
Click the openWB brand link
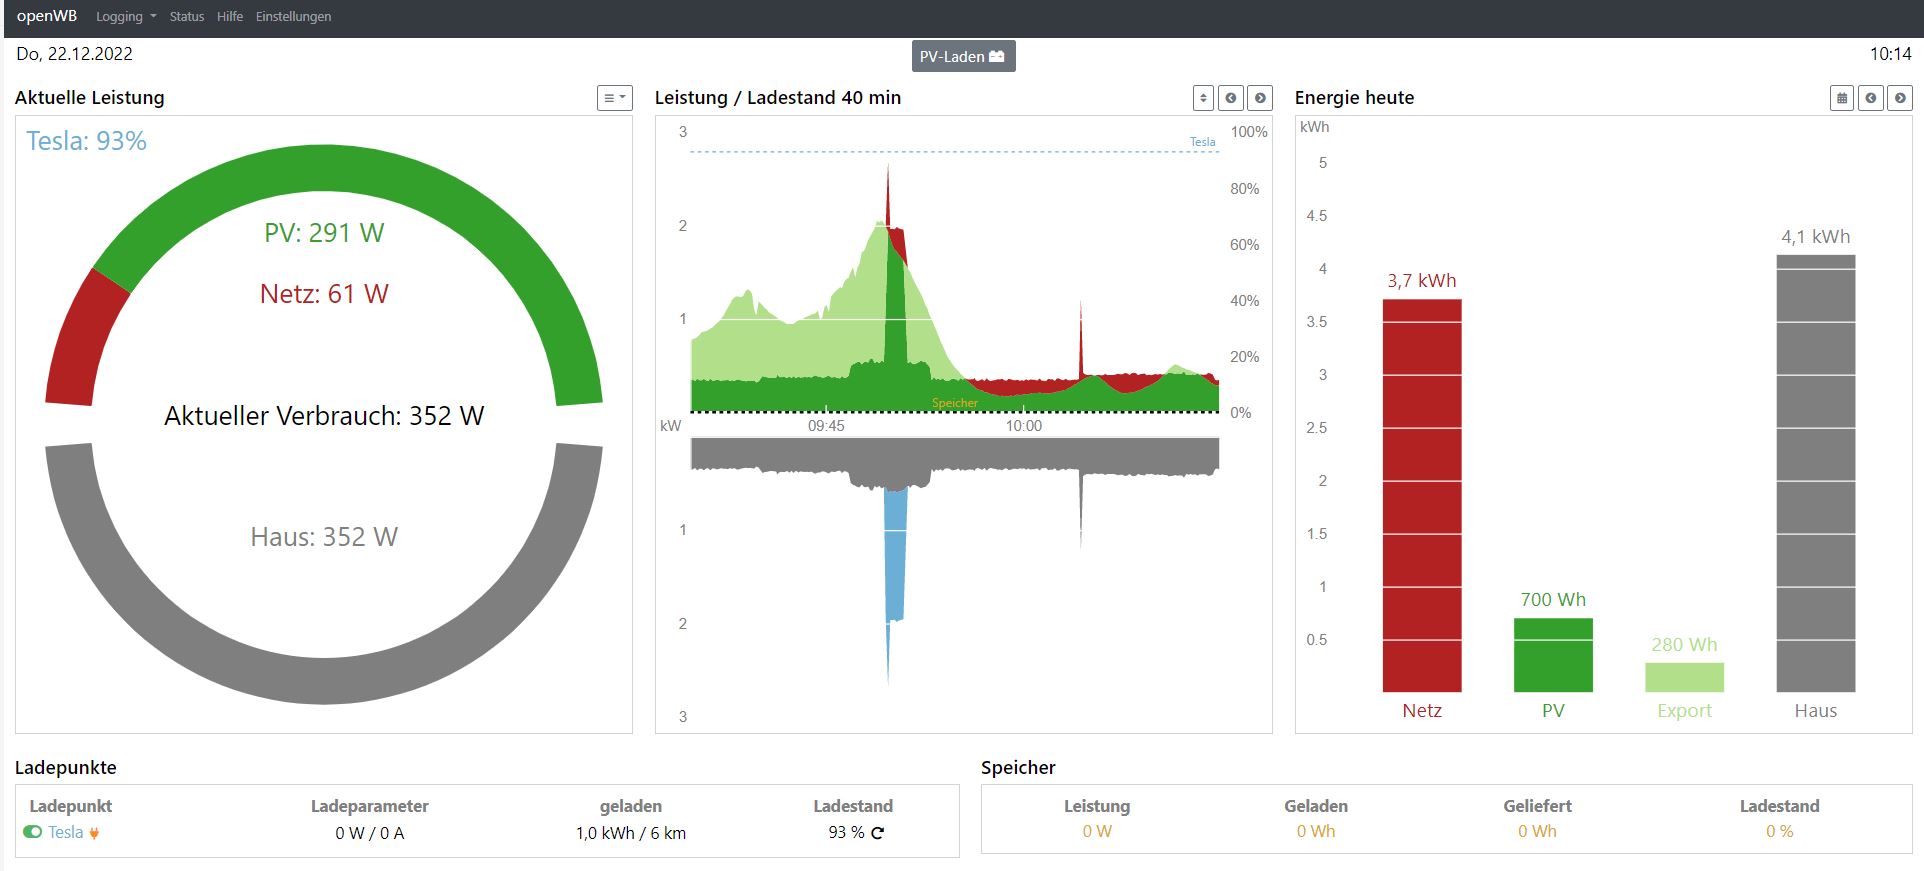pos(47,16)
